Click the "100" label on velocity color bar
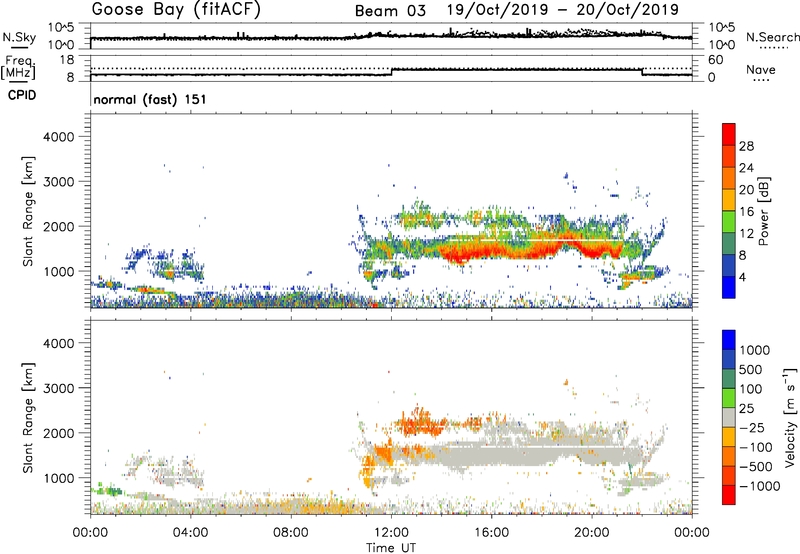800x554 pixels. 749,389
